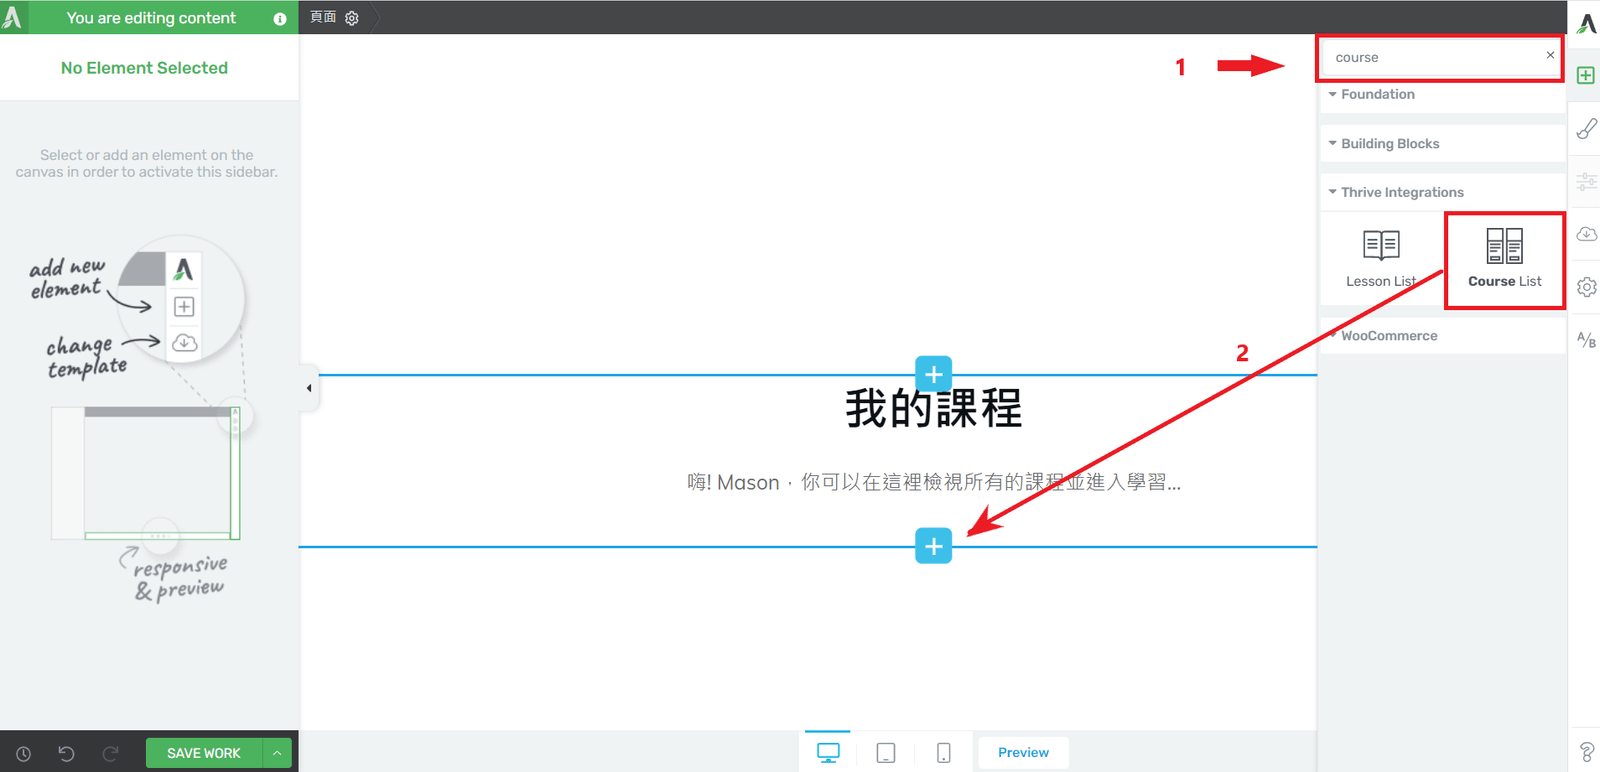Image resolution: width=1600 pixels, height=772 pixels.
Task: Open the A/B test icon
Action: coord(1586,340)
